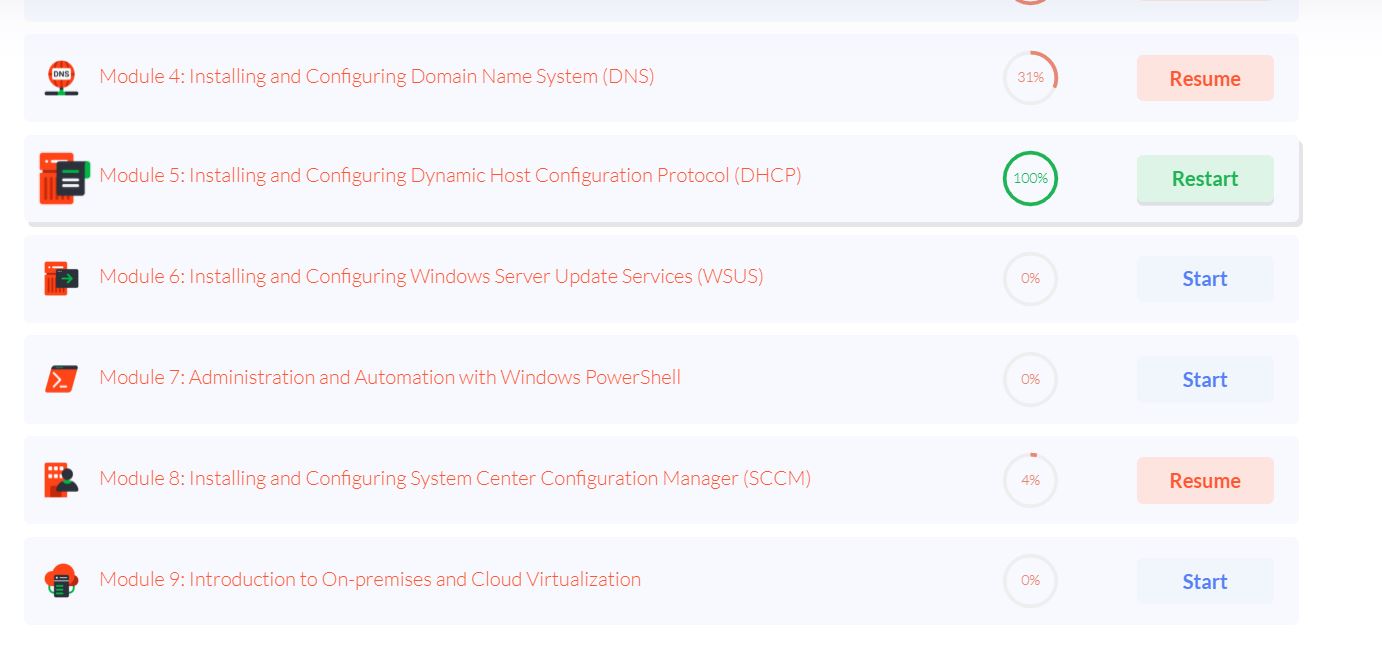1382x660 pixels.
Task: Click the 31% progress indicator
Action: 1030,78
